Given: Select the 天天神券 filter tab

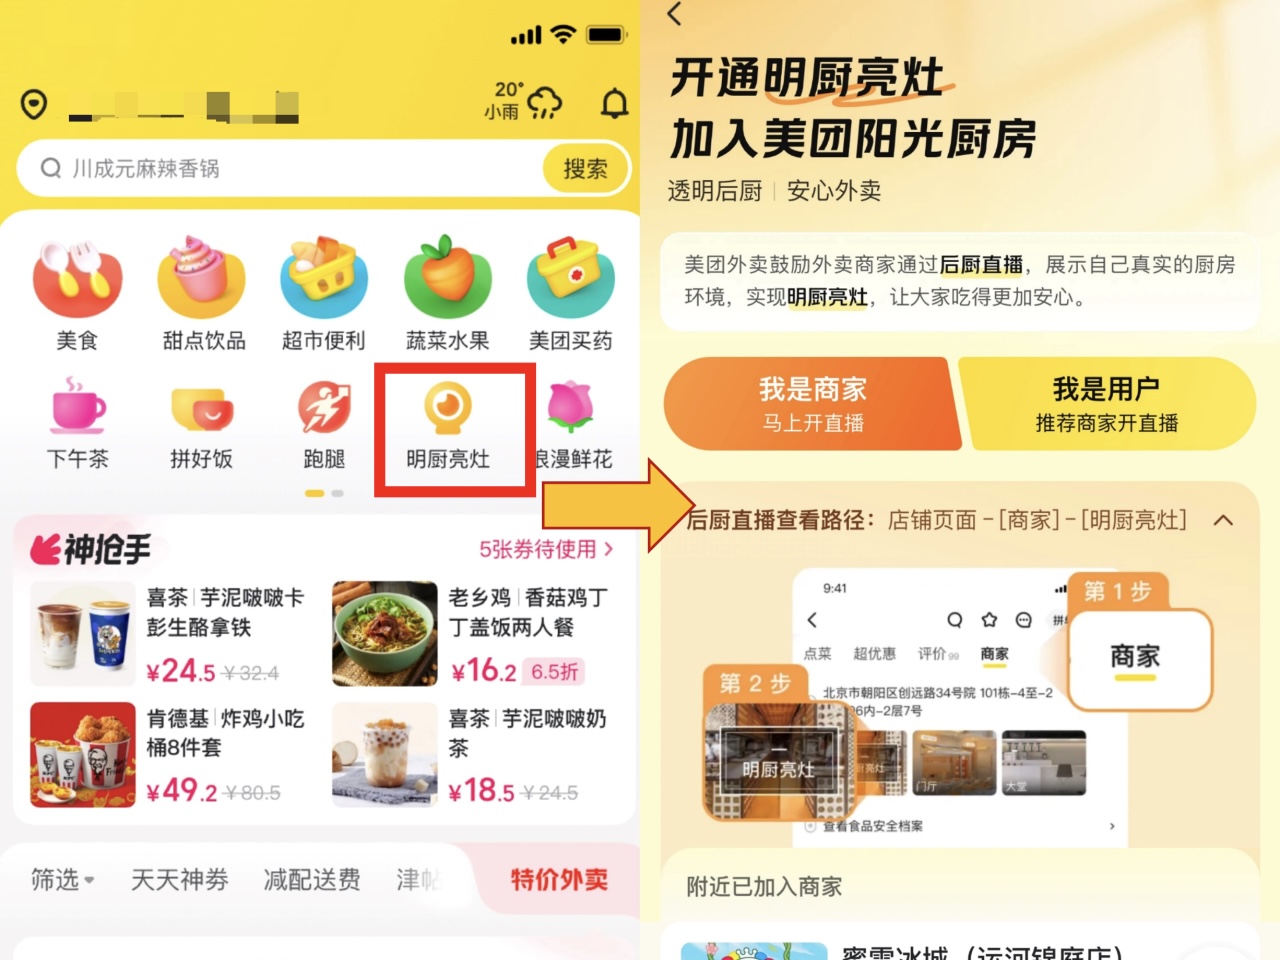Looking at the screenshot, I should point(180,880).
